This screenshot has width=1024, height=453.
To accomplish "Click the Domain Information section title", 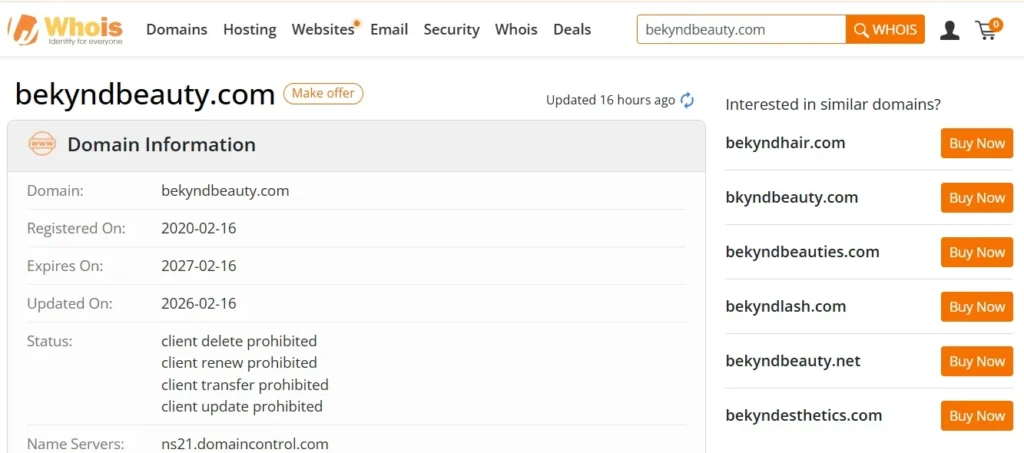I will [x=161, y=145].
